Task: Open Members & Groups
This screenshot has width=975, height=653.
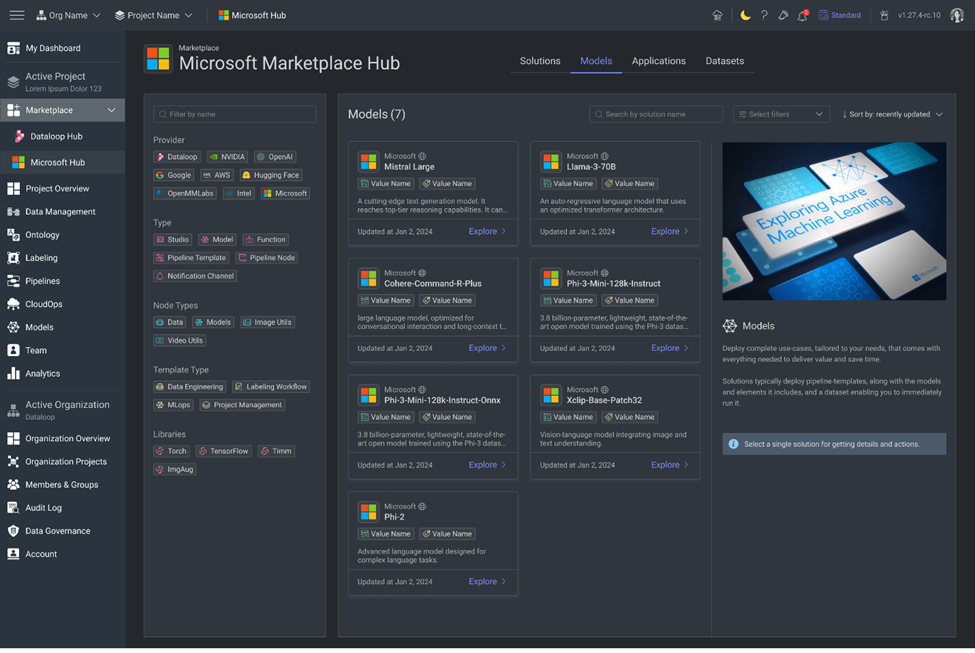Action: 62,484
